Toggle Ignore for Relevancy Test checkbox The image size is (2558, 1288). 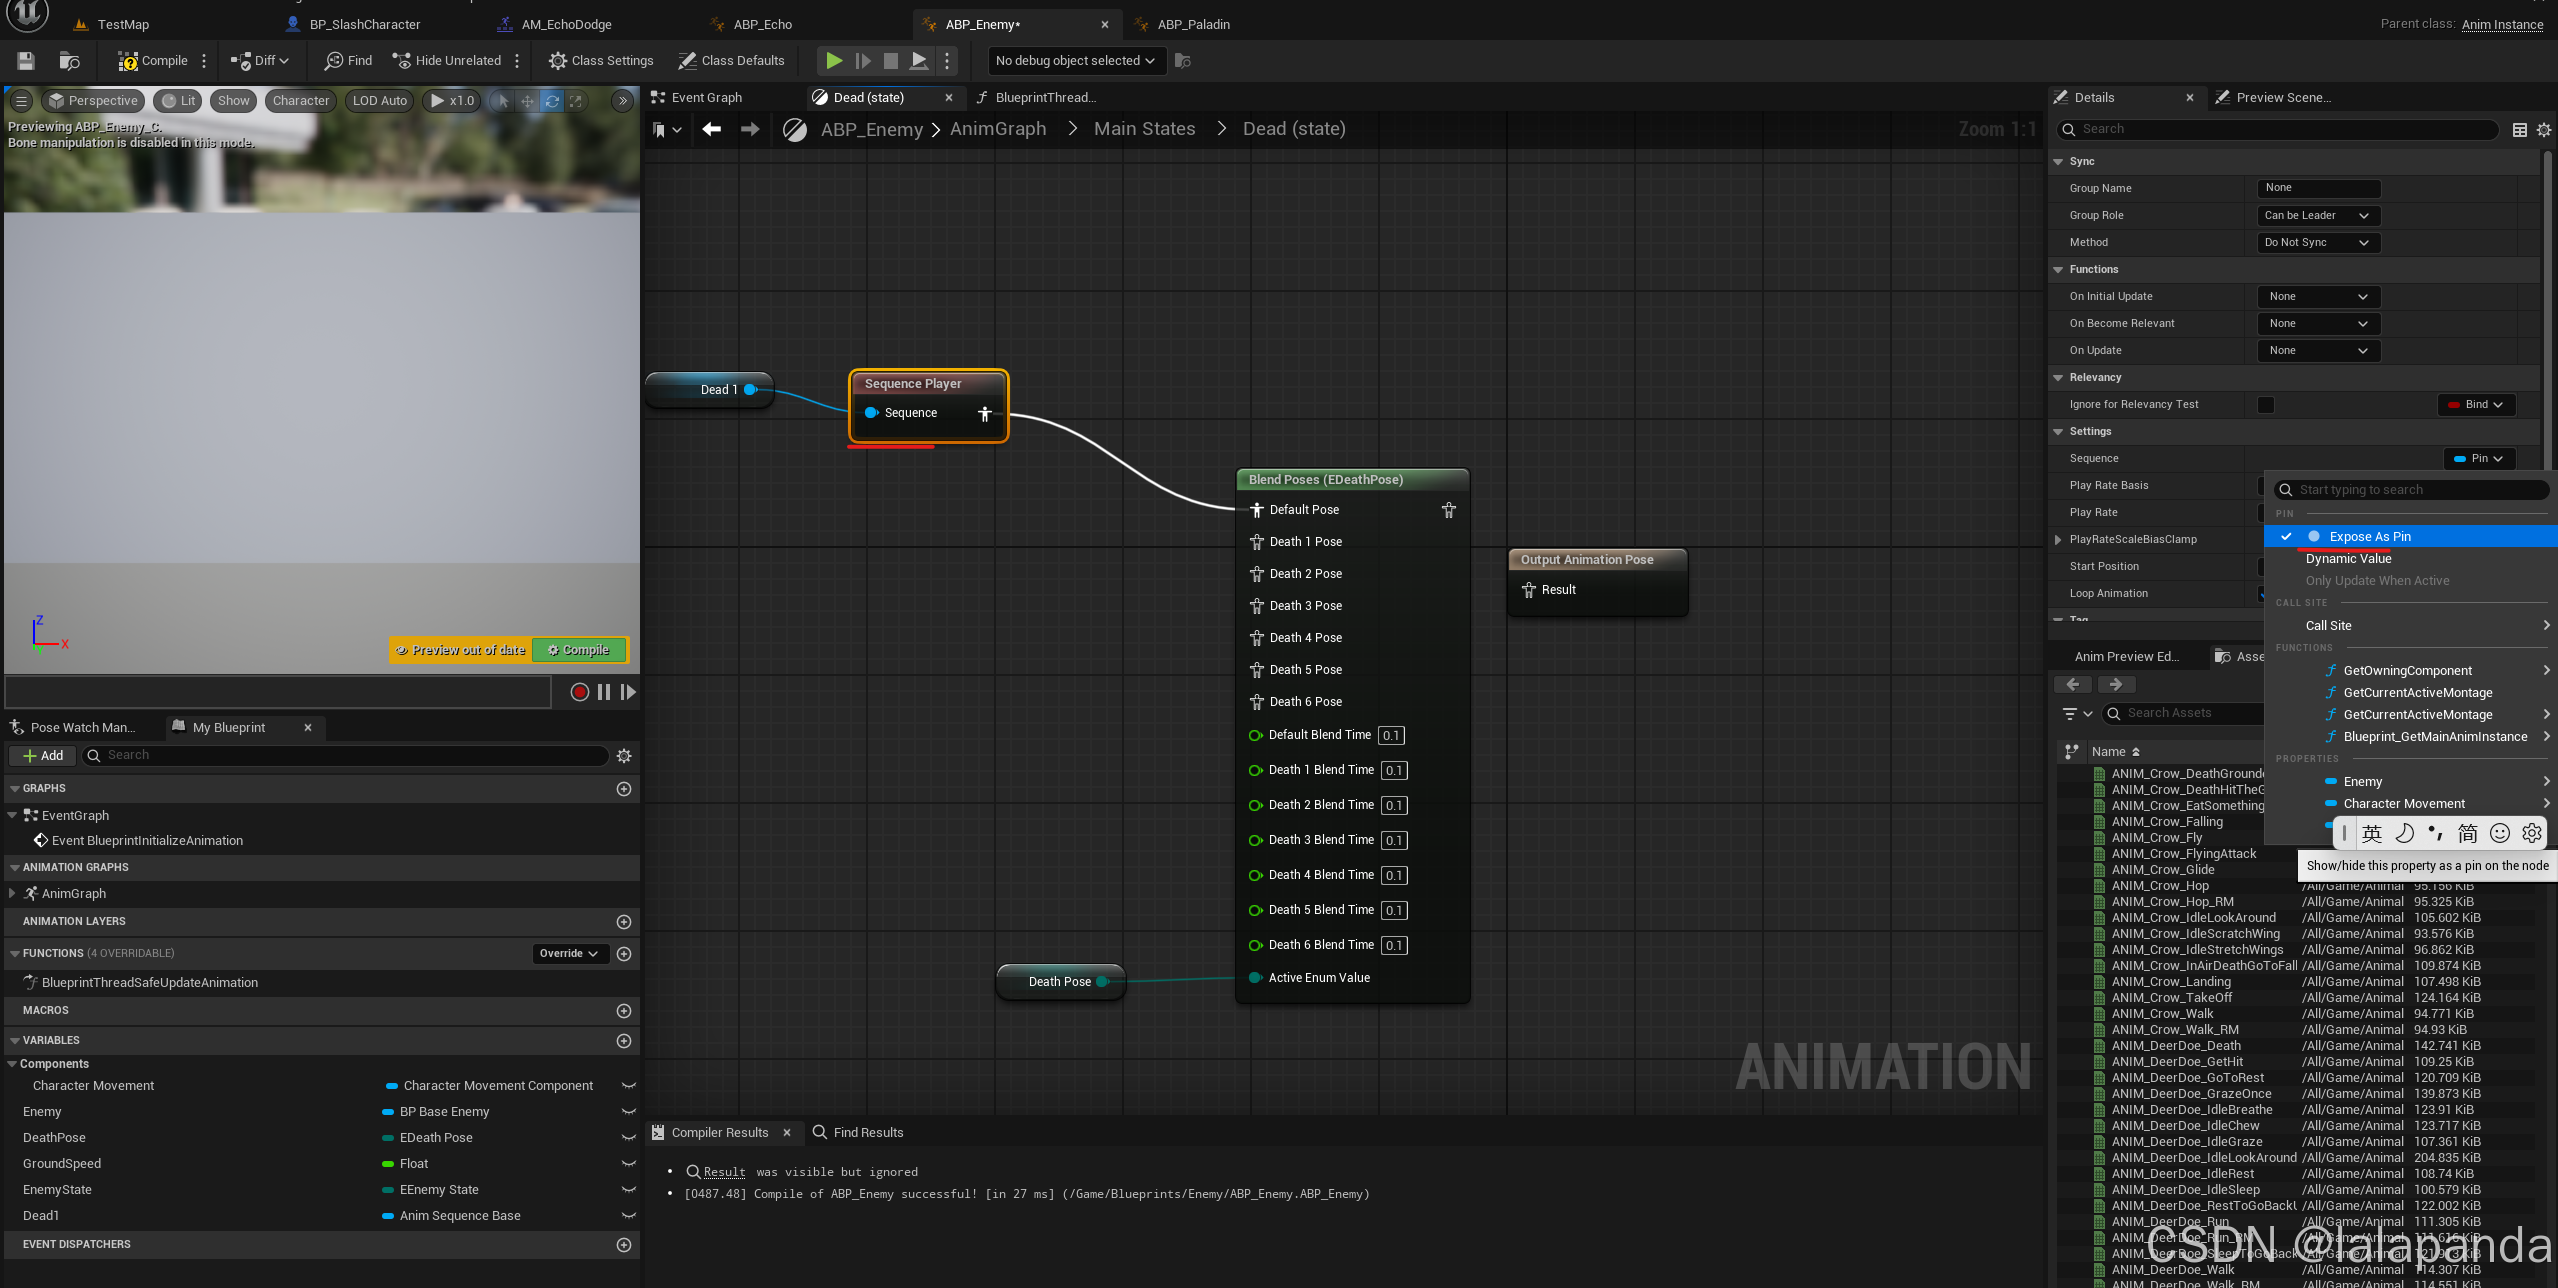(2266, 405)
